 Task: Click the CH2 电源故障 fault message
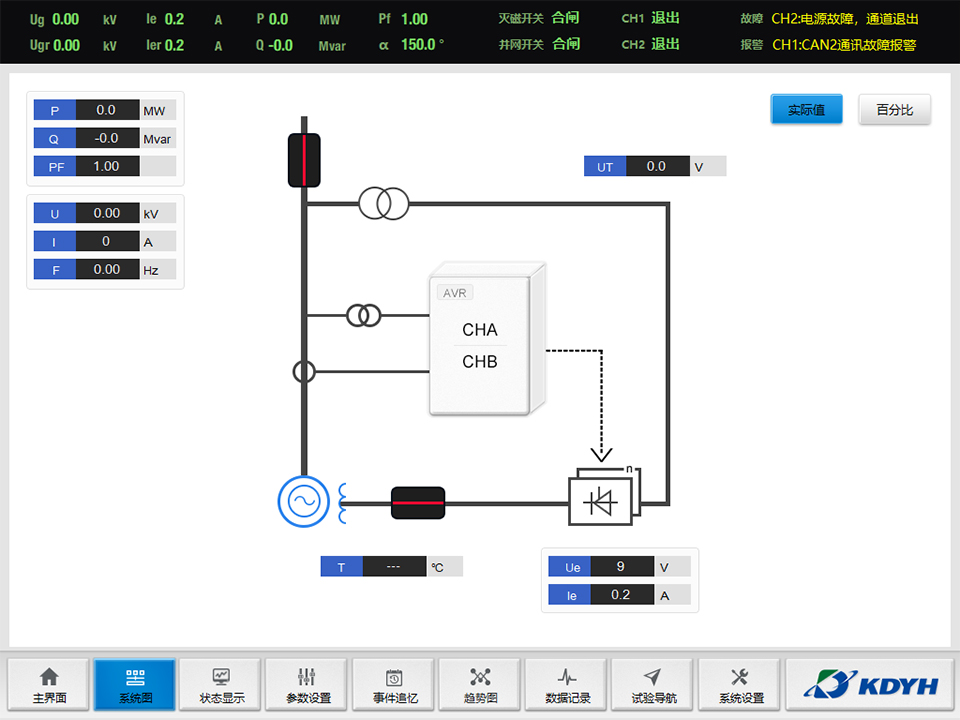pos(845,18)
